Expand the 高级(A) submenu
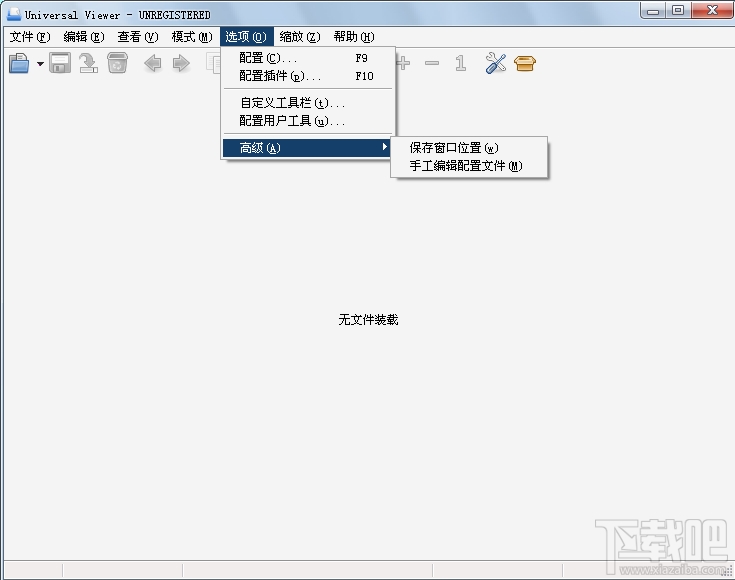The image size is (735, 580). (x=307, y=148)
